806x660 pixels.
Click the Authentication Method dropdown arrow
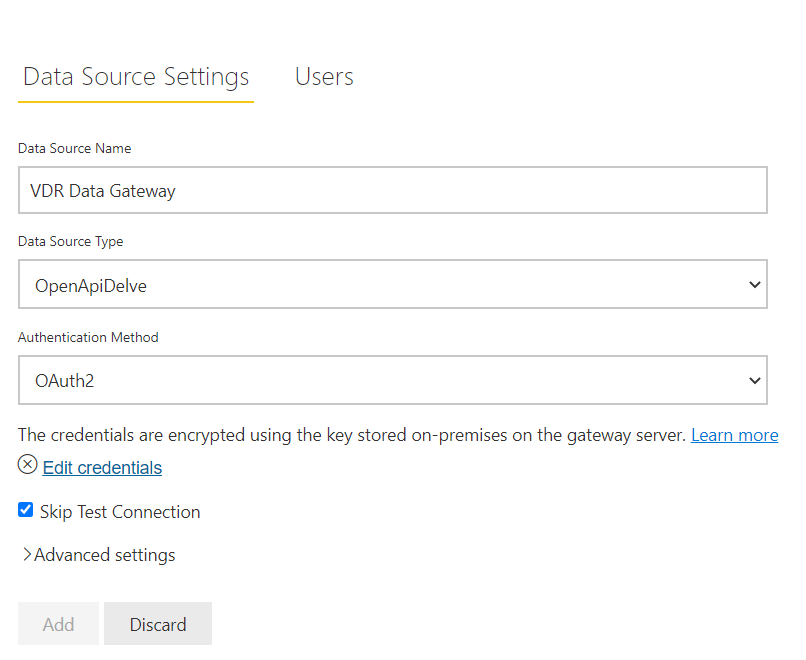tap(755, 380)
